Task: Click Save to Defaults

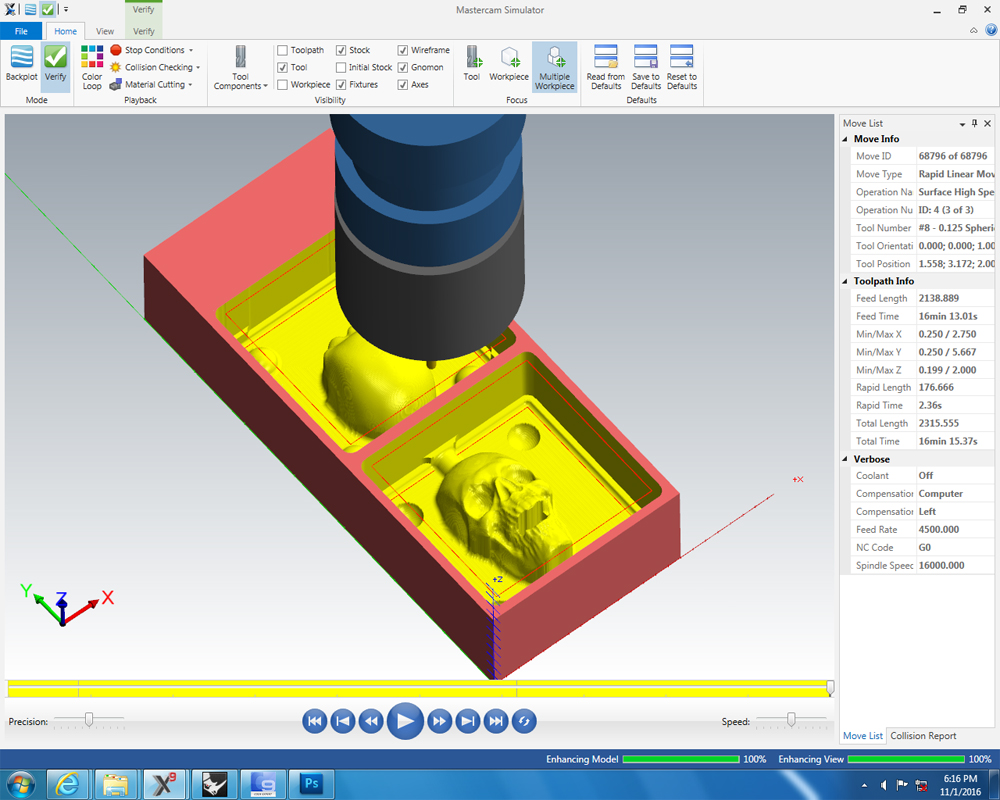Action: pos(645,68)
